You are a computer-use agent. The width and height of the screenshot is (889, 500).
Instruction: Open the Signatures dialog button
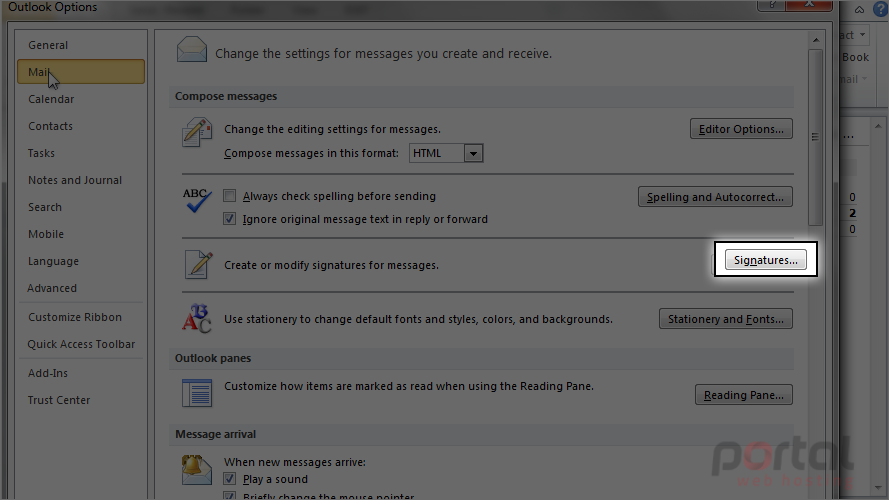(765, 260)
